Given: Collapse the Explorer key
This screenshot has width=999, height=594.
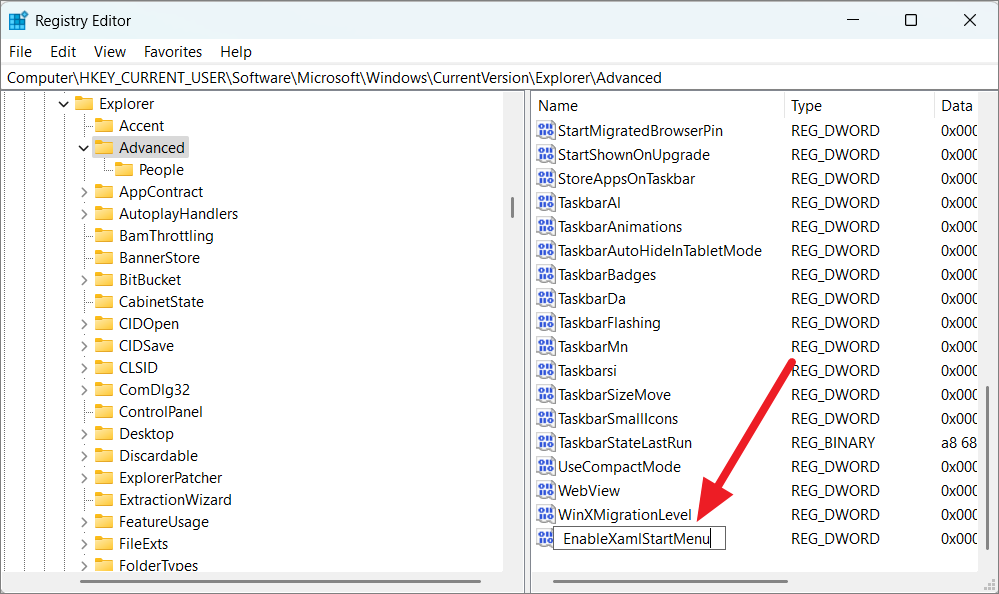Looking at the screenshot, I should [64, 103].
